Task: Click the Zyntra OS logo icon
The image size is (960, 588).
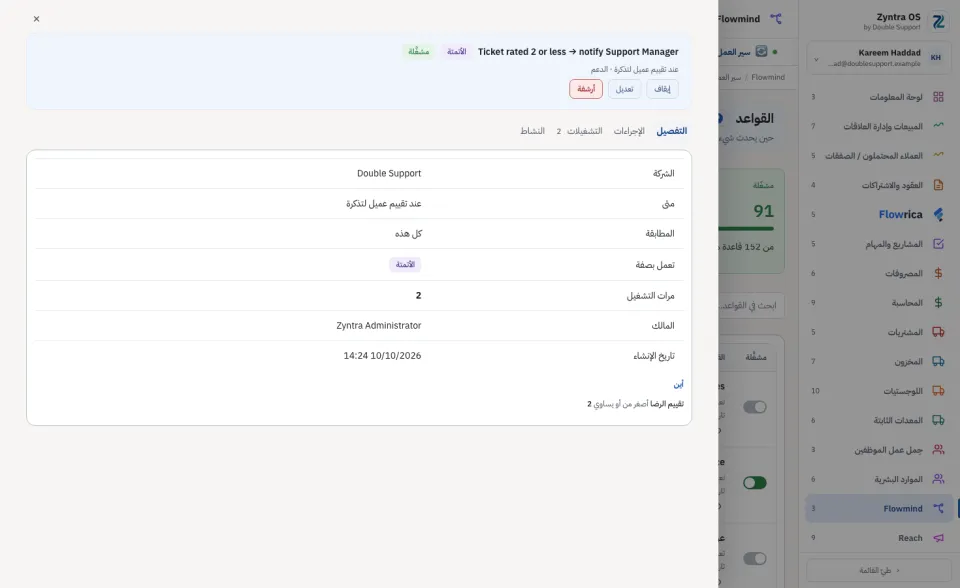Action: pyautogui.click(x=938, y=22)
